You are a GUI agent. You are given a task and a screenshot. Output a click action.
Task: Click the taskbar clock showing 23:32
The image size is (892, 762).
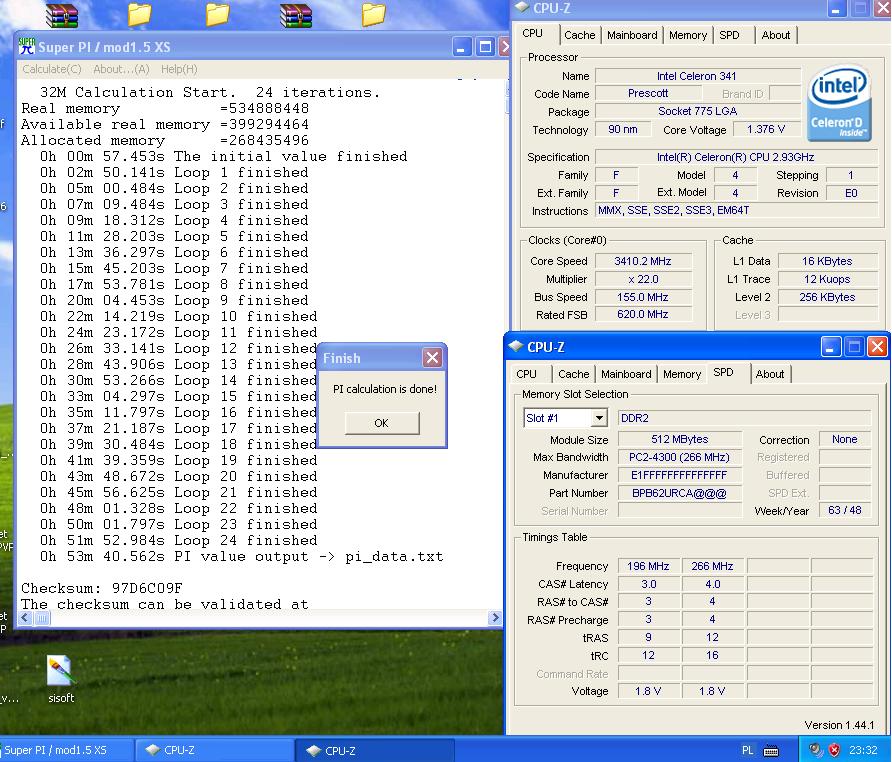coord(863,750)
